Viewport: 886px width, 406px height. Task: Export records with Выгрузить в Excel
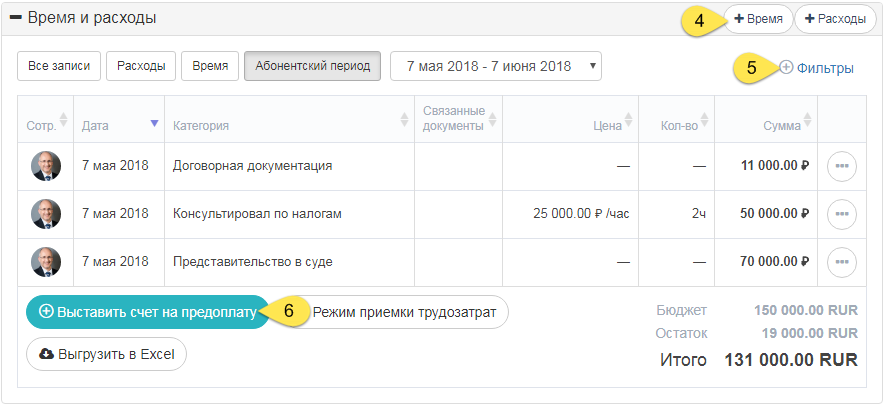pos(106,354)
